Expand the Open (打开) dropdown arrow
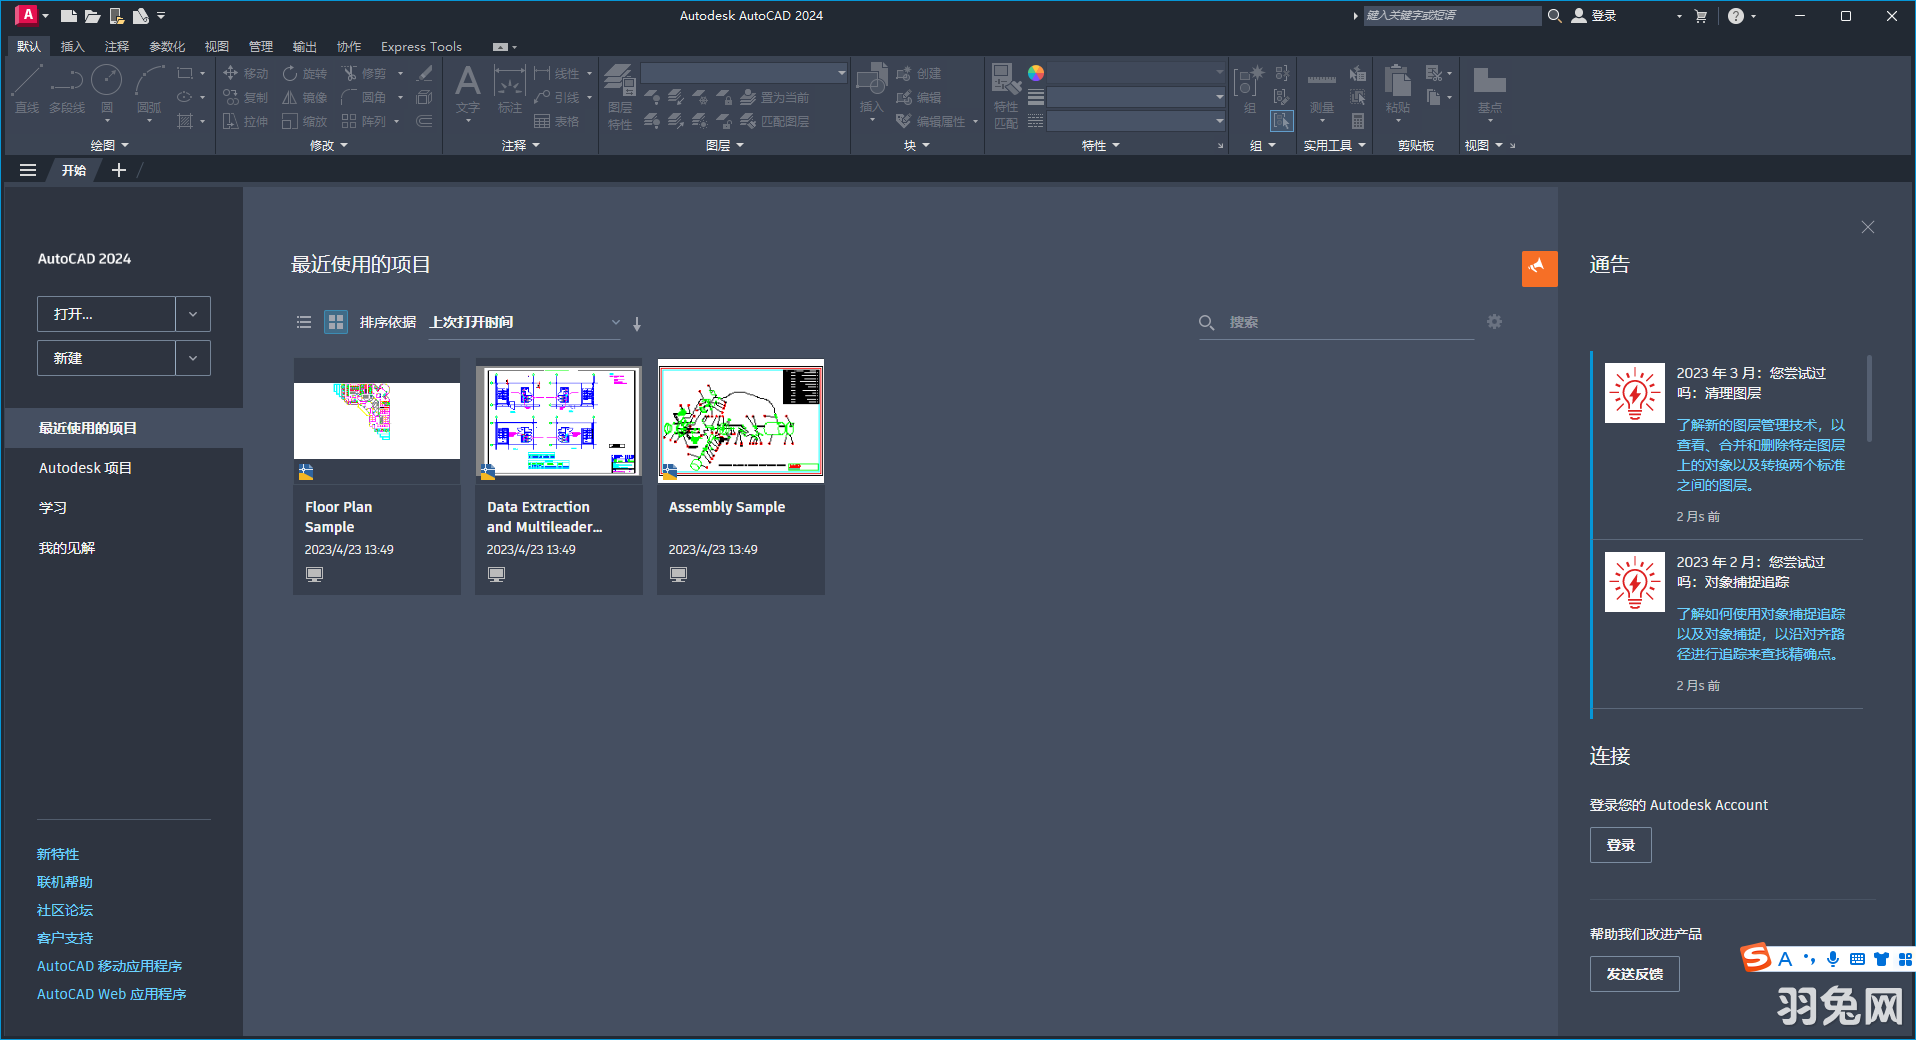1916x1040 pixels. [193, 314]
